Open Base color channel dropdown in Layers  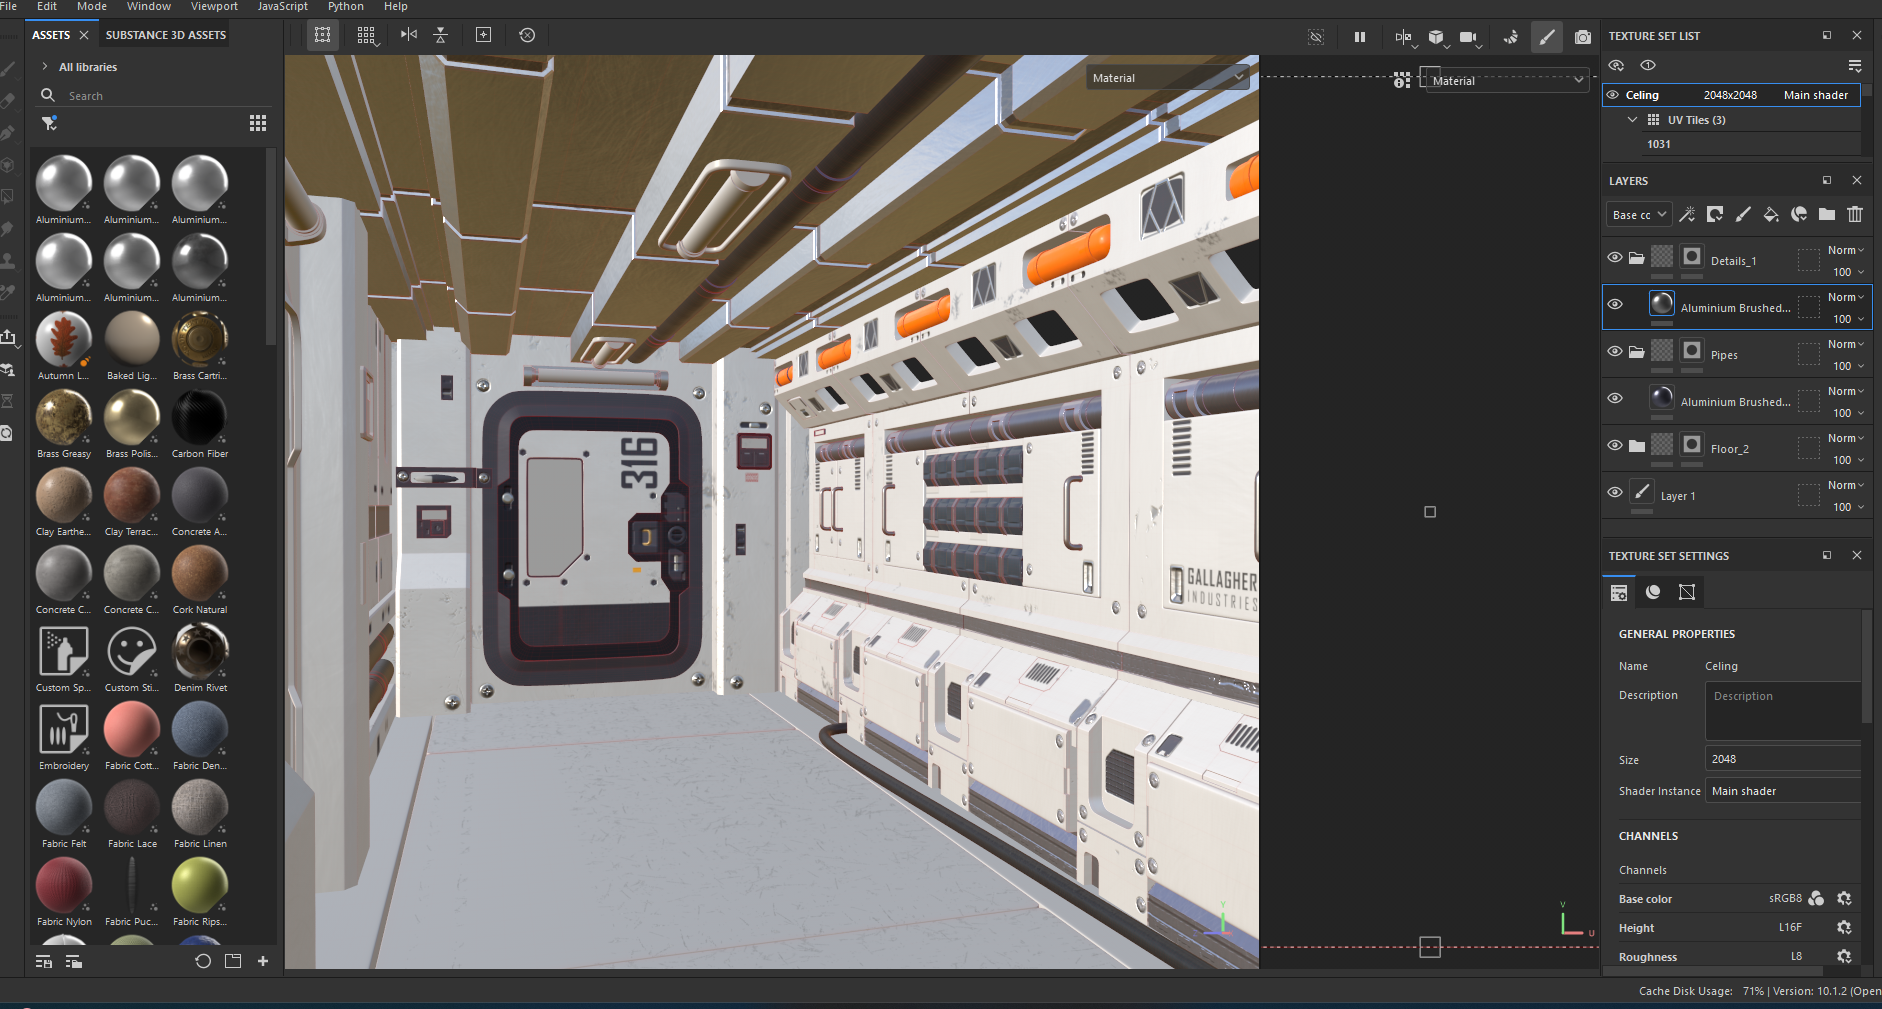coord(1639,215)
